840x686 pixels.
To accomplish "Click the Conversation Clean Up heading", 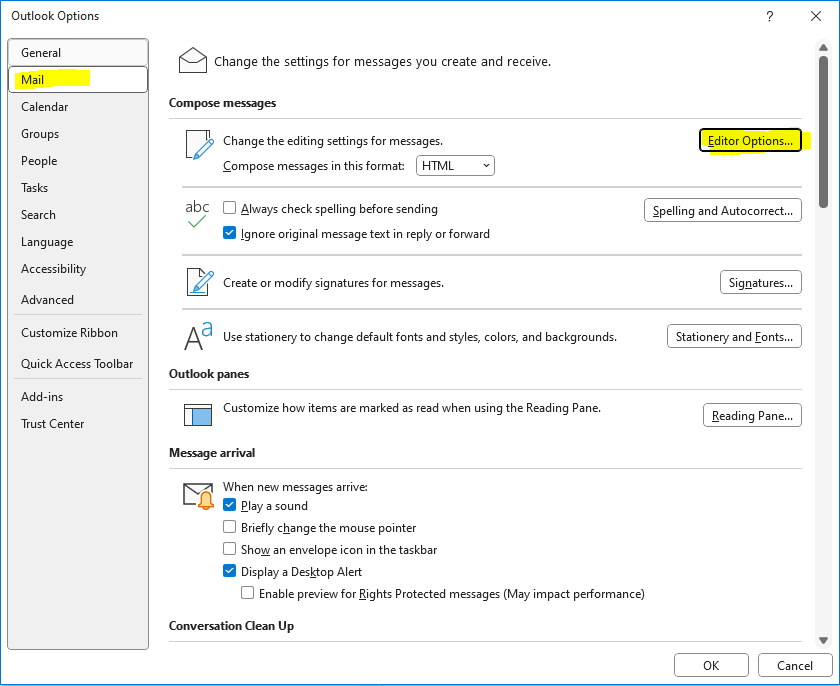I will (x=231, y=625).
